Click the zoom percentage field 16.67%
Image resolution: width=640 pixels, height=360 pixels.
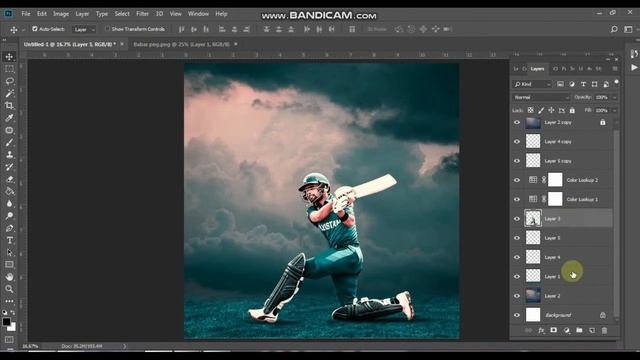(30, 346)
